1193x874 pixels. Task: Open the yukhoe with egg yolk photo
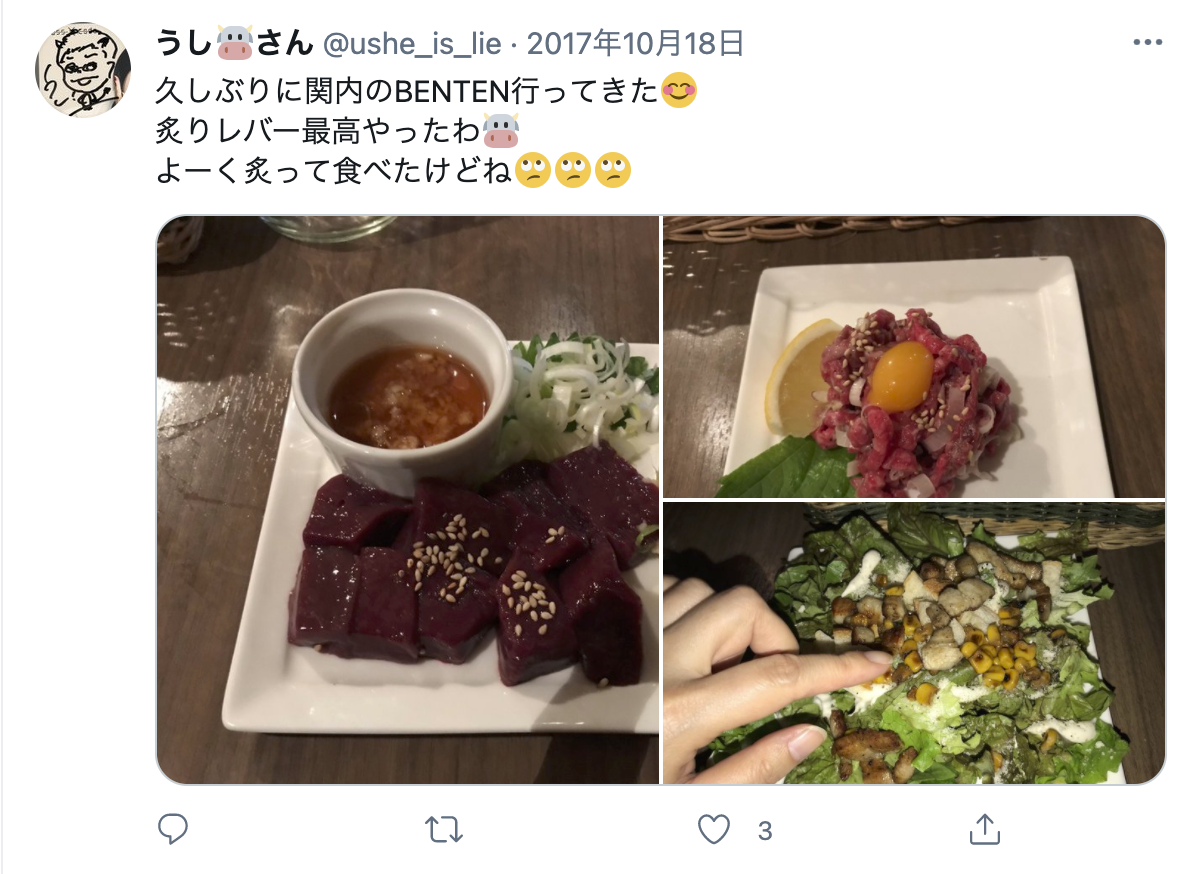(x=914, y=357)
